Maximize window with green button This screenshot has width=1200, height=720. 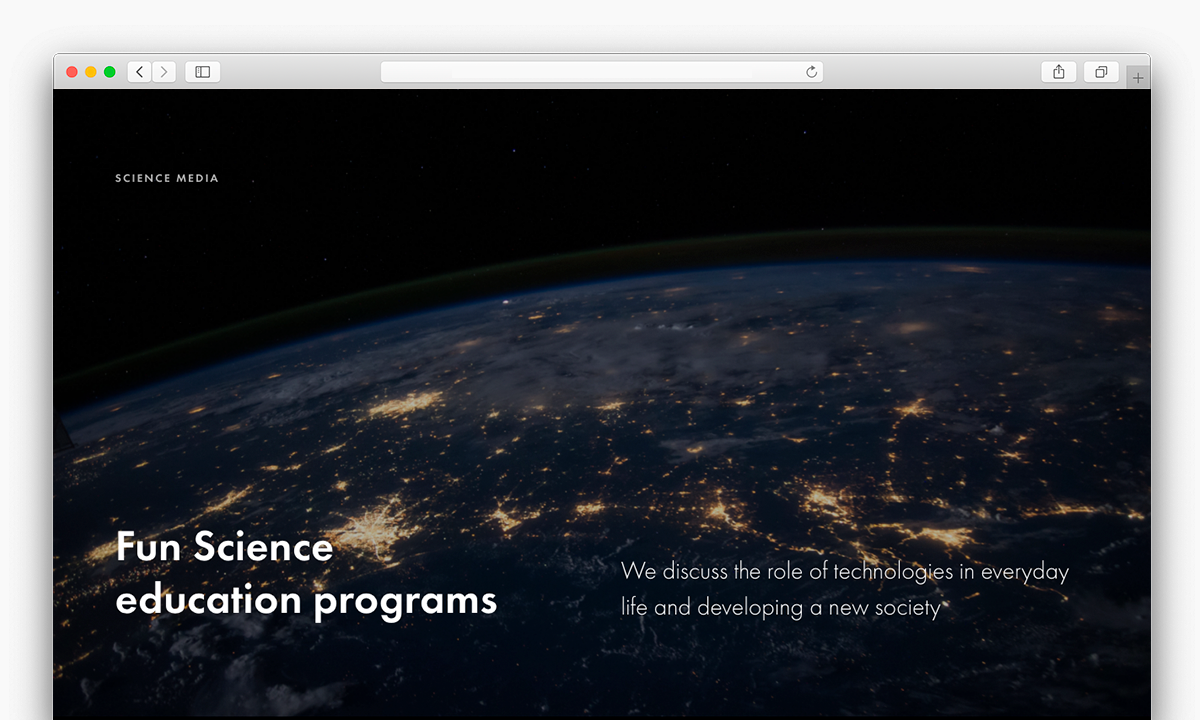click(x=110, y=72)
